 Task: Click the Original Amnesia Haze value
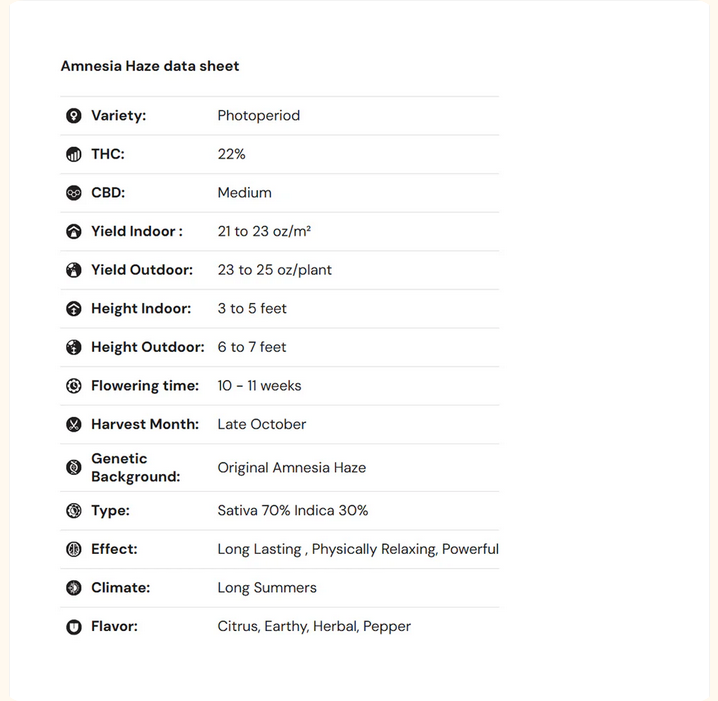292,468
